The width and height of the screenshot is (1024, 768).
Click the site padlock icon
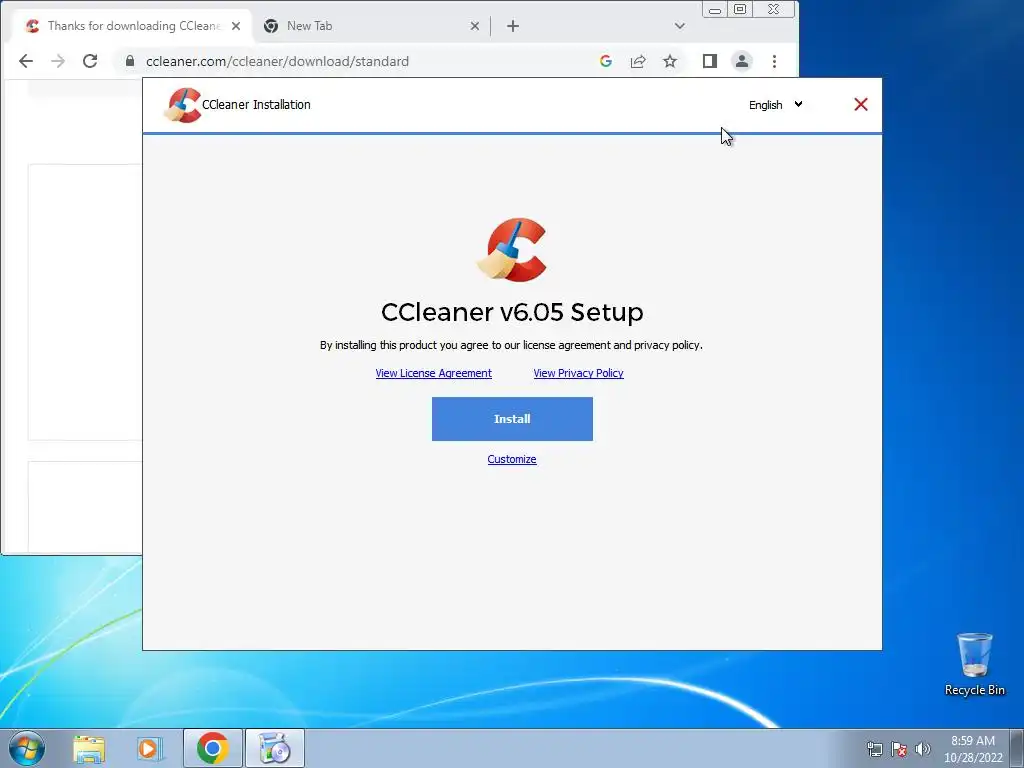pyautogui.click(x=130, y=61)
